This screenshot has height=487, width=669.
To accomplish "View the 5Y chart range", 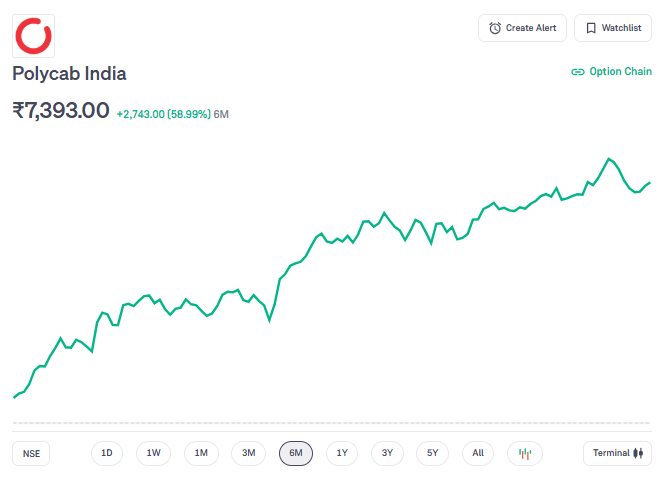I will (x=433, y=453).
